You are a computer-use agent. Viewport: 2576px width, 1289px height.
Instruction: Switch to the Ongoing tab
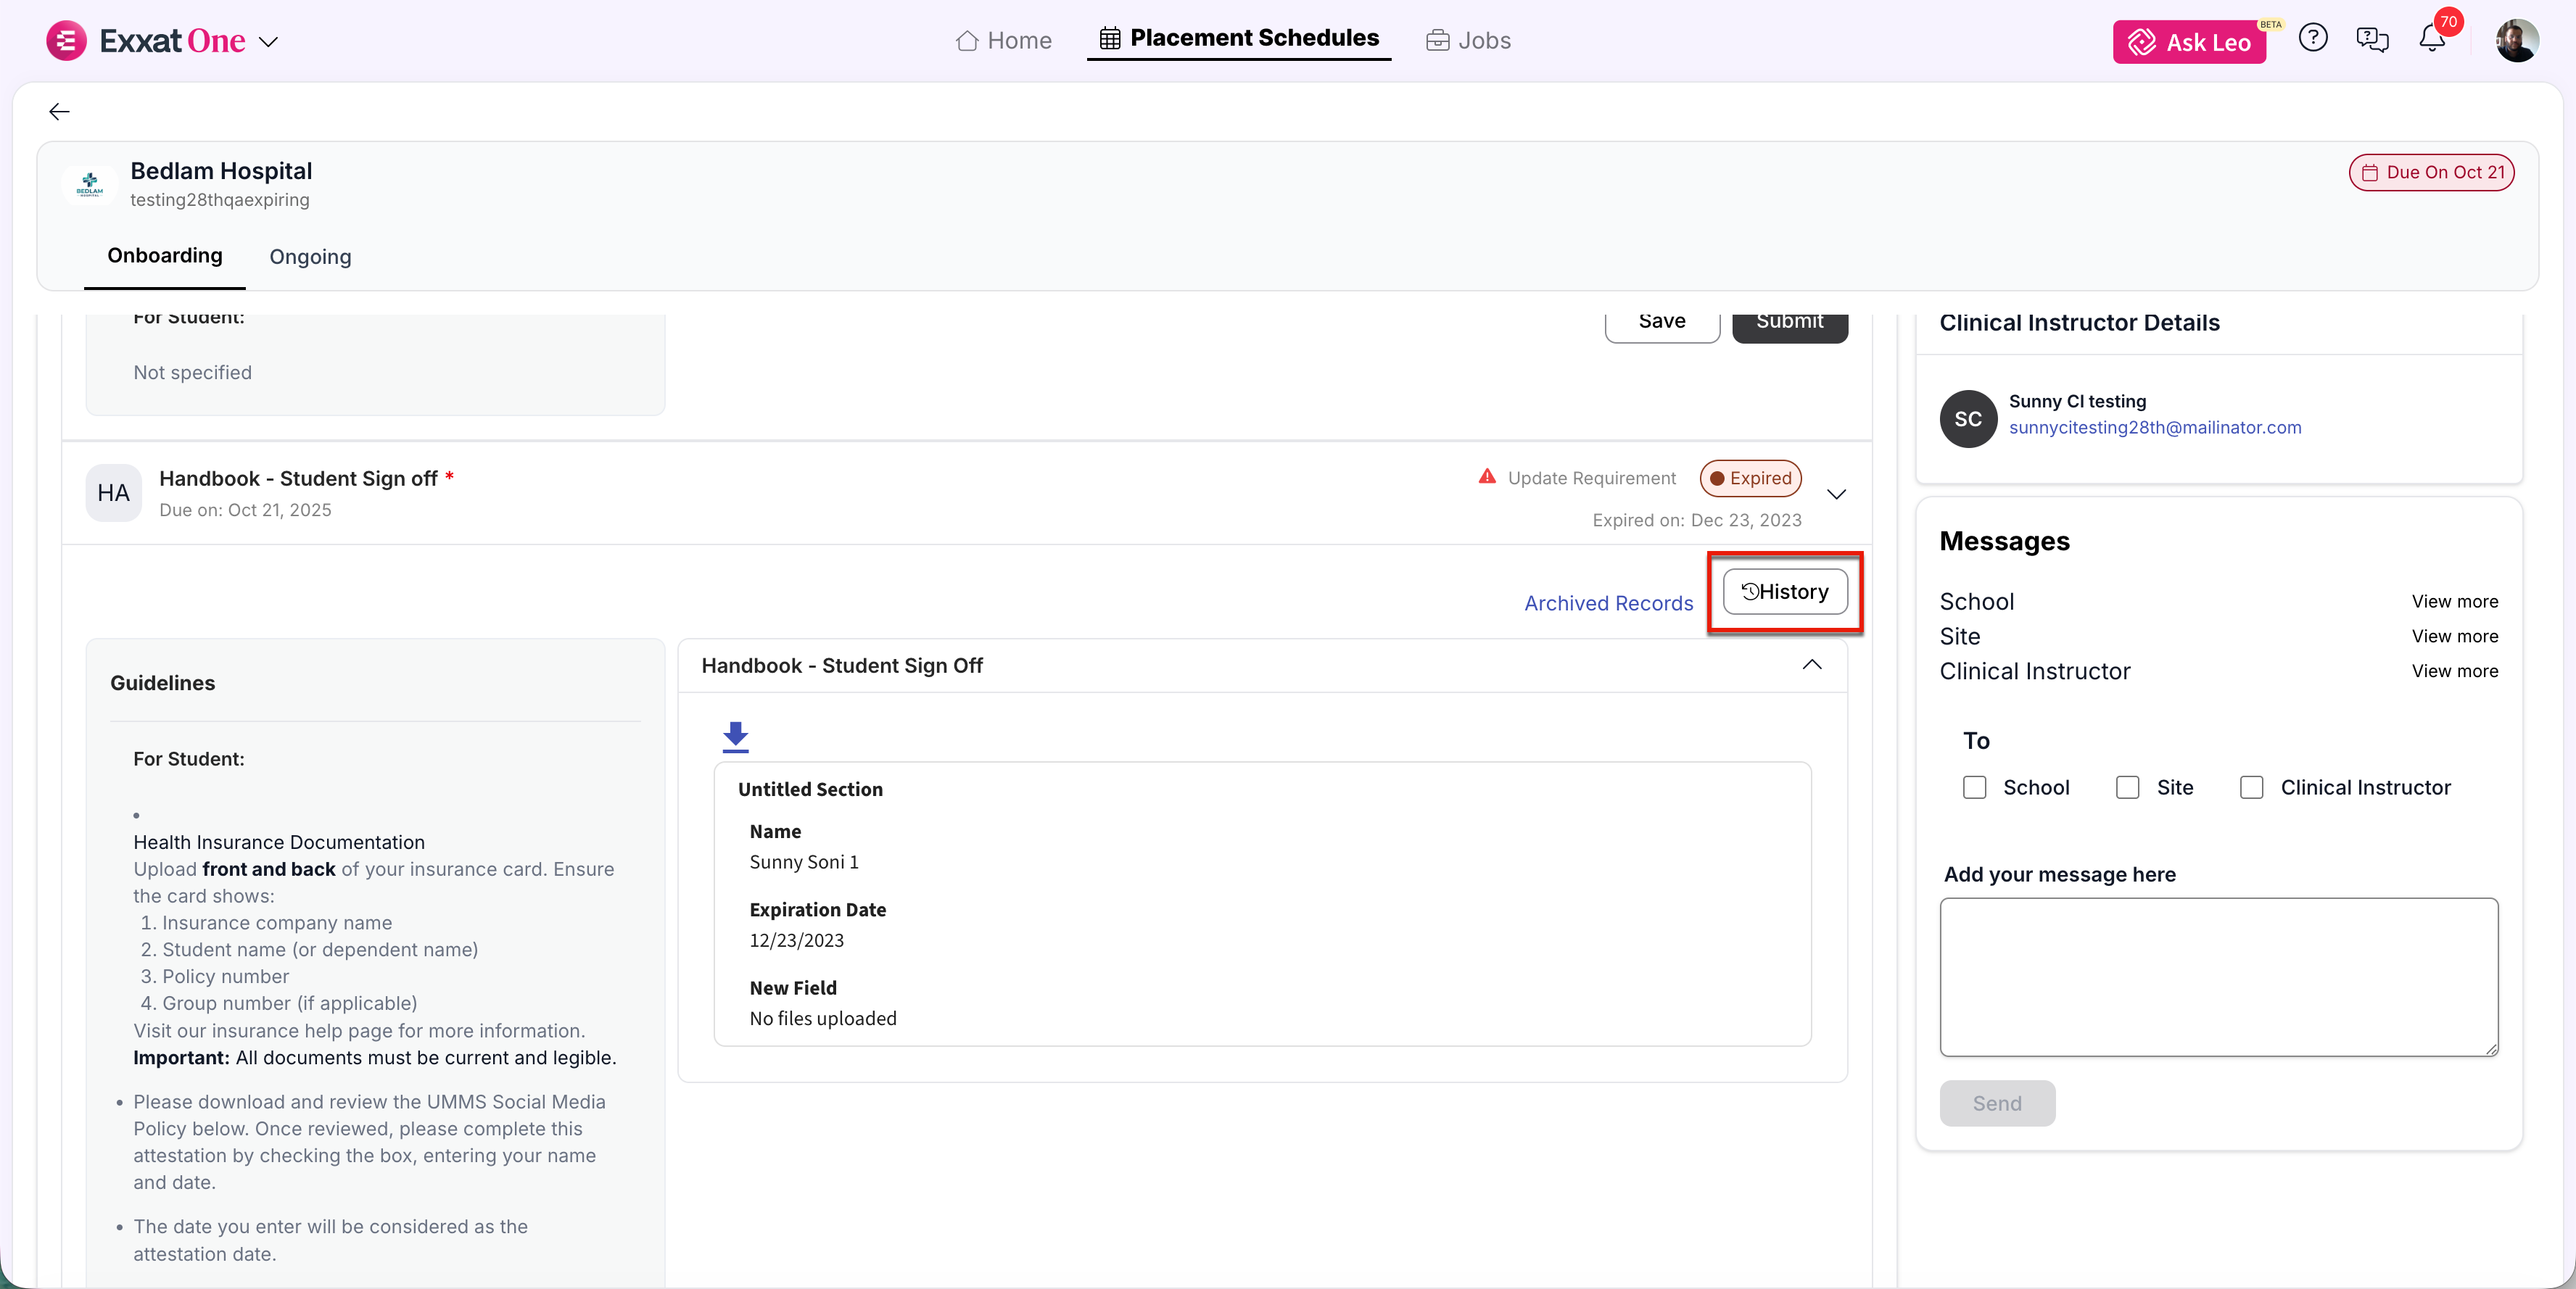coord(310,257)
